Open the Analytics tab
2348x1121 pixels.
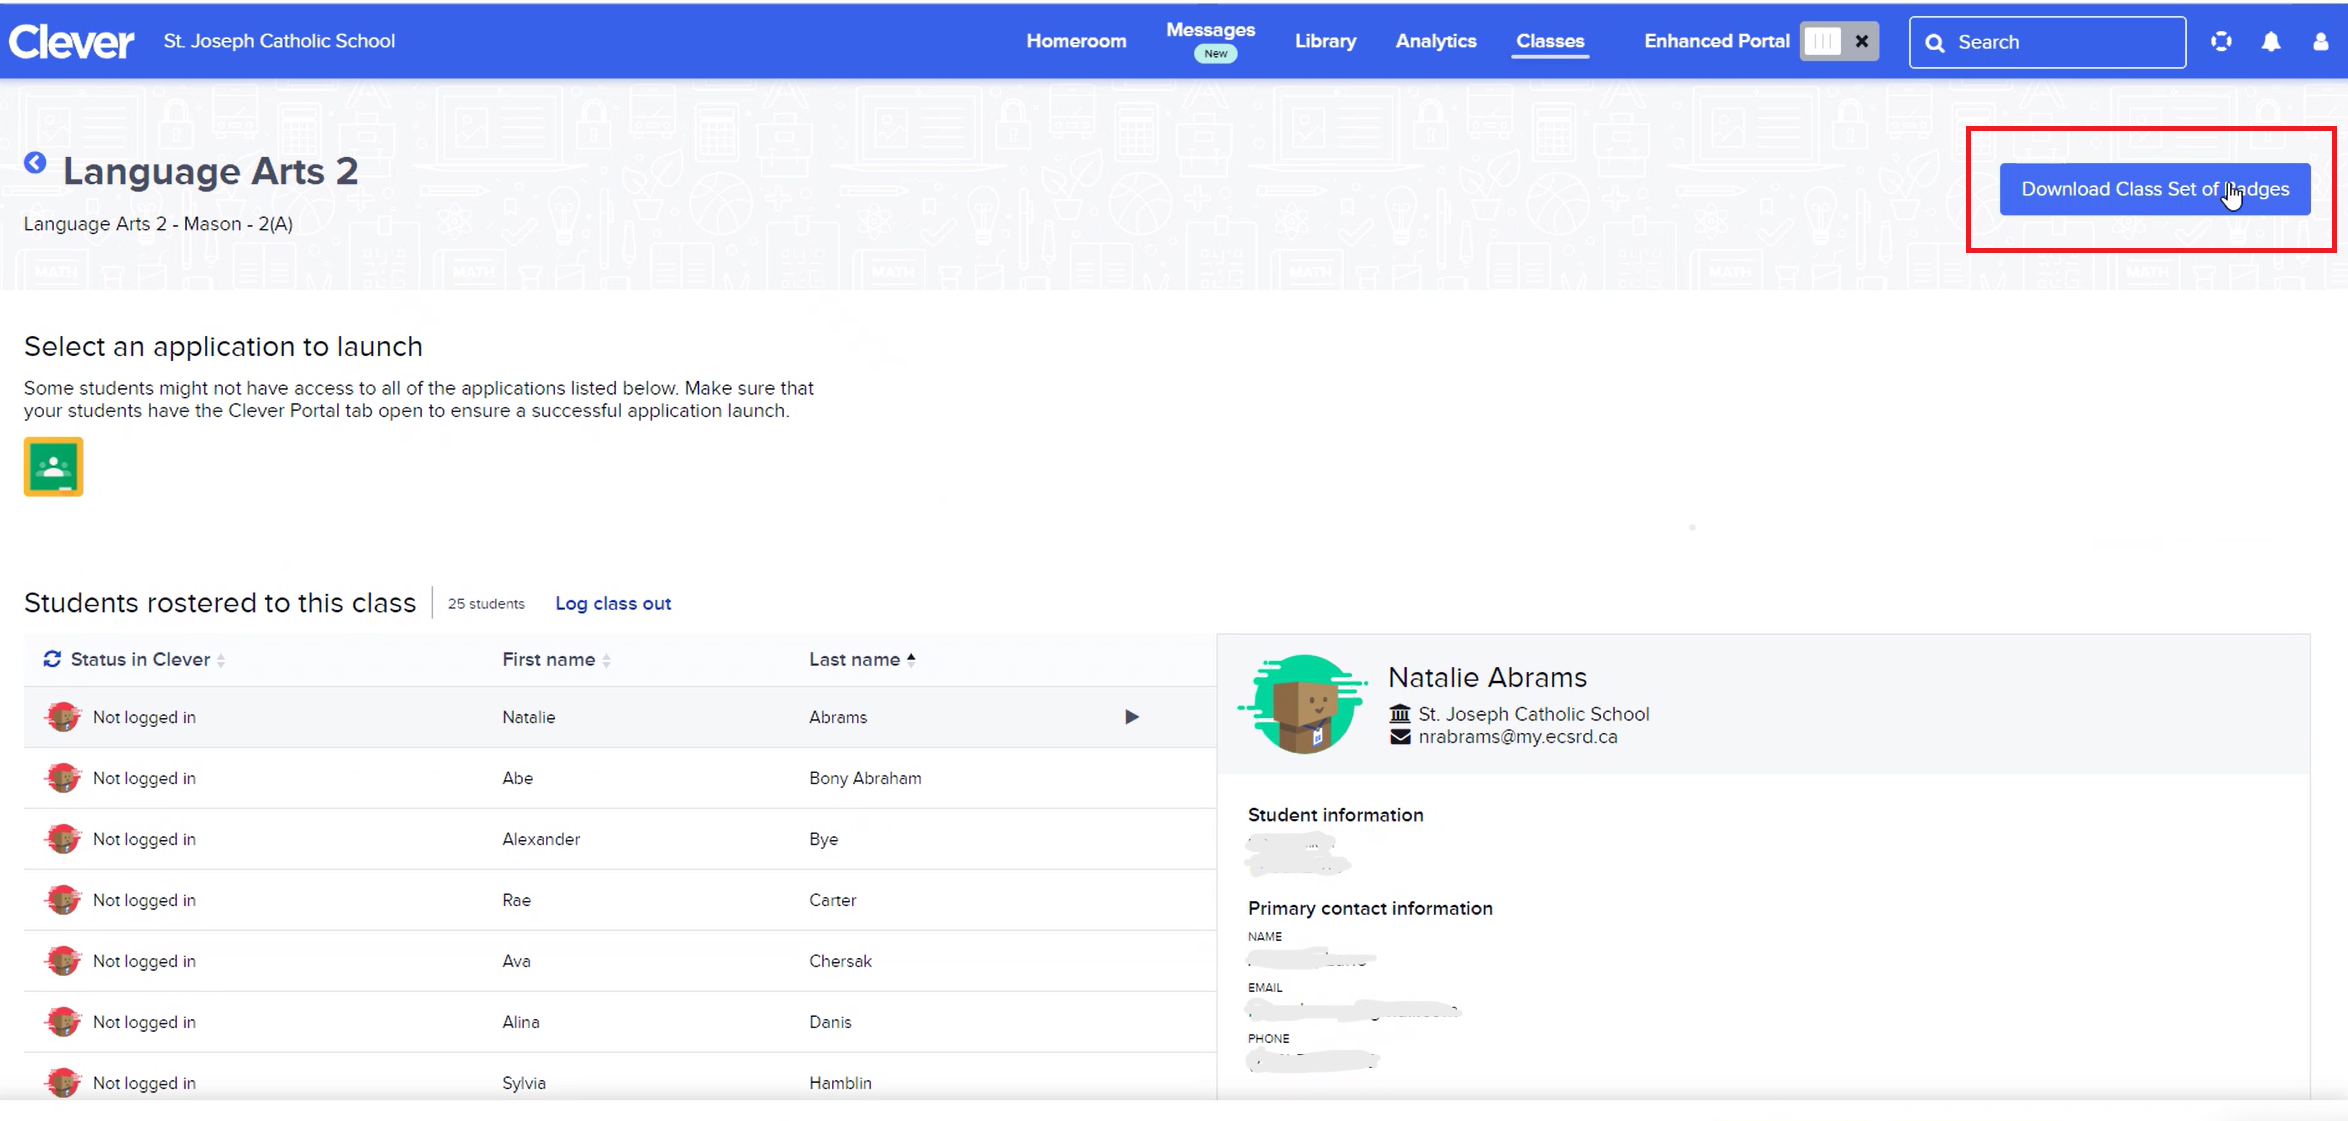1436,42
